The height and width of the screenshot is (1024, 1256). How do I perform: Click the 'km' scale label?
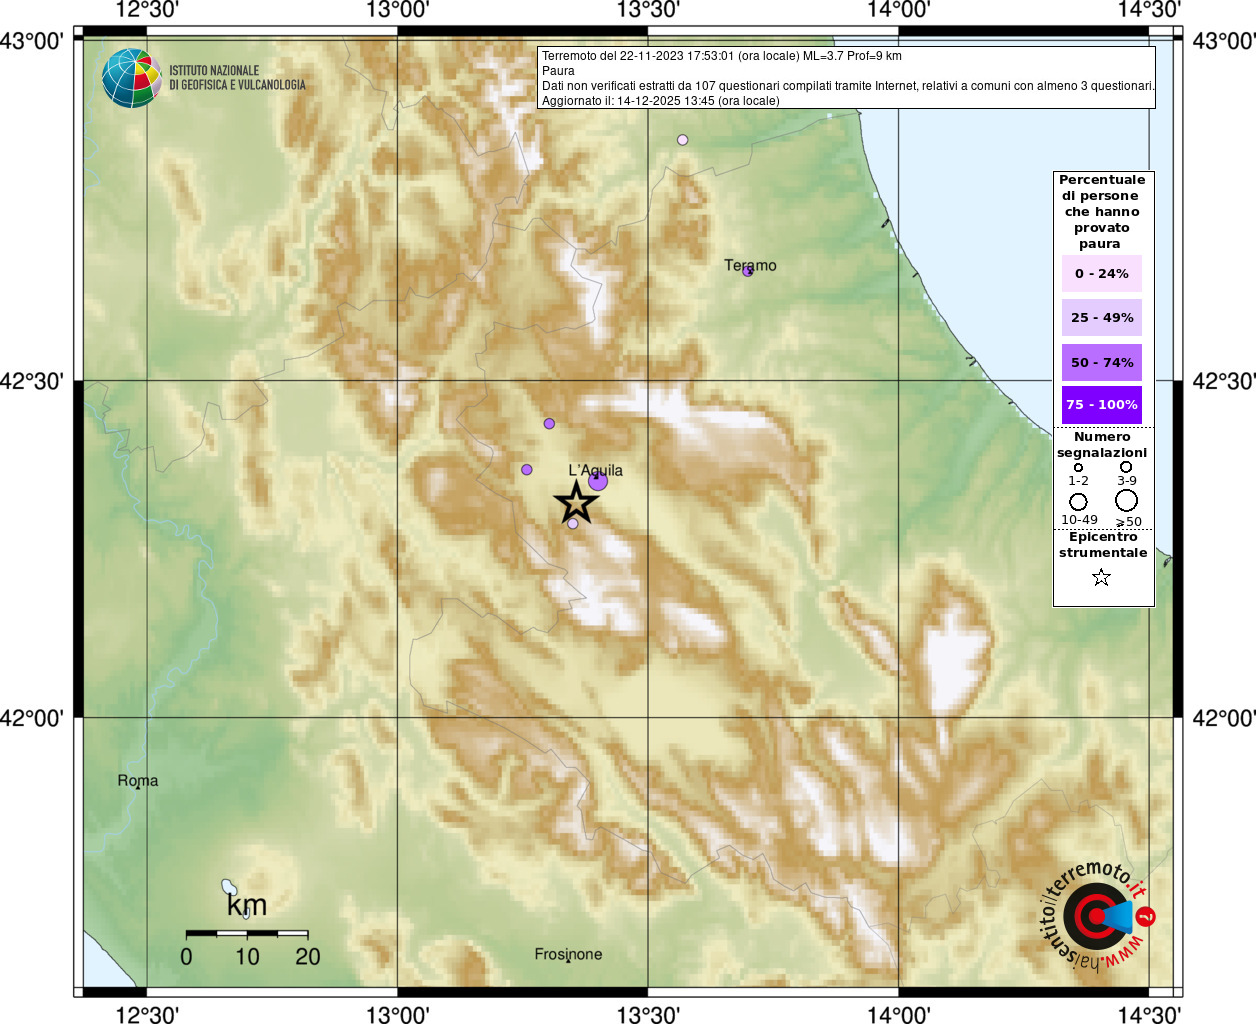[x=247, y=905]
